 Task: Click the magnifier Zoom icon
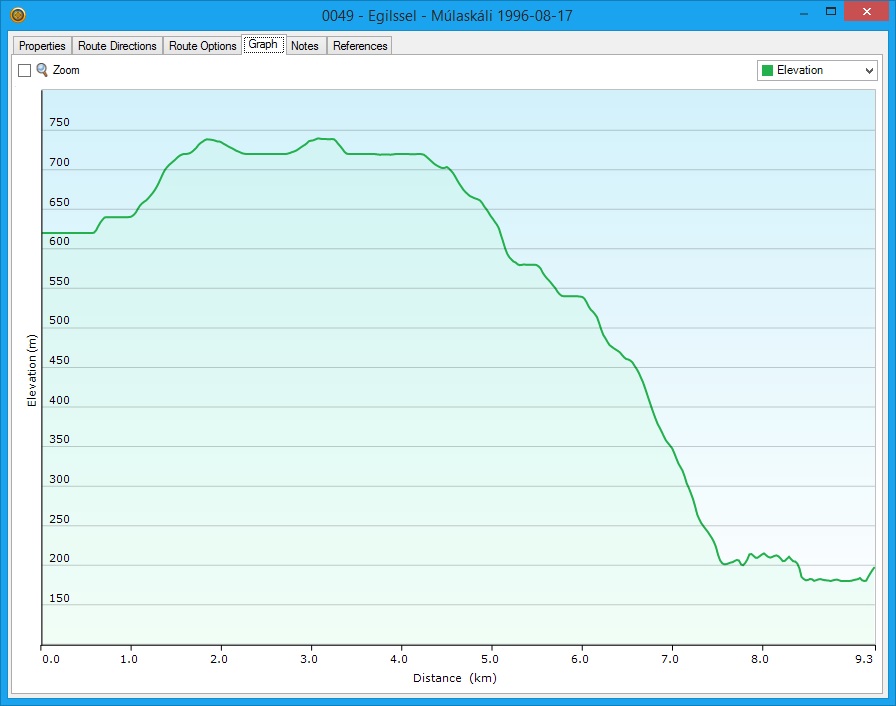[x=42, y=70]
